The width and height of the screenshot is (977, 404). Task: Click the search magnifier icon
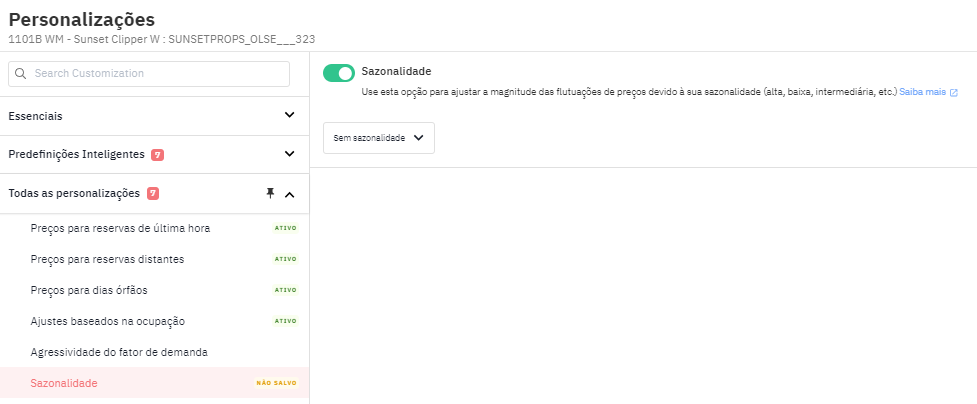[21, 74]
